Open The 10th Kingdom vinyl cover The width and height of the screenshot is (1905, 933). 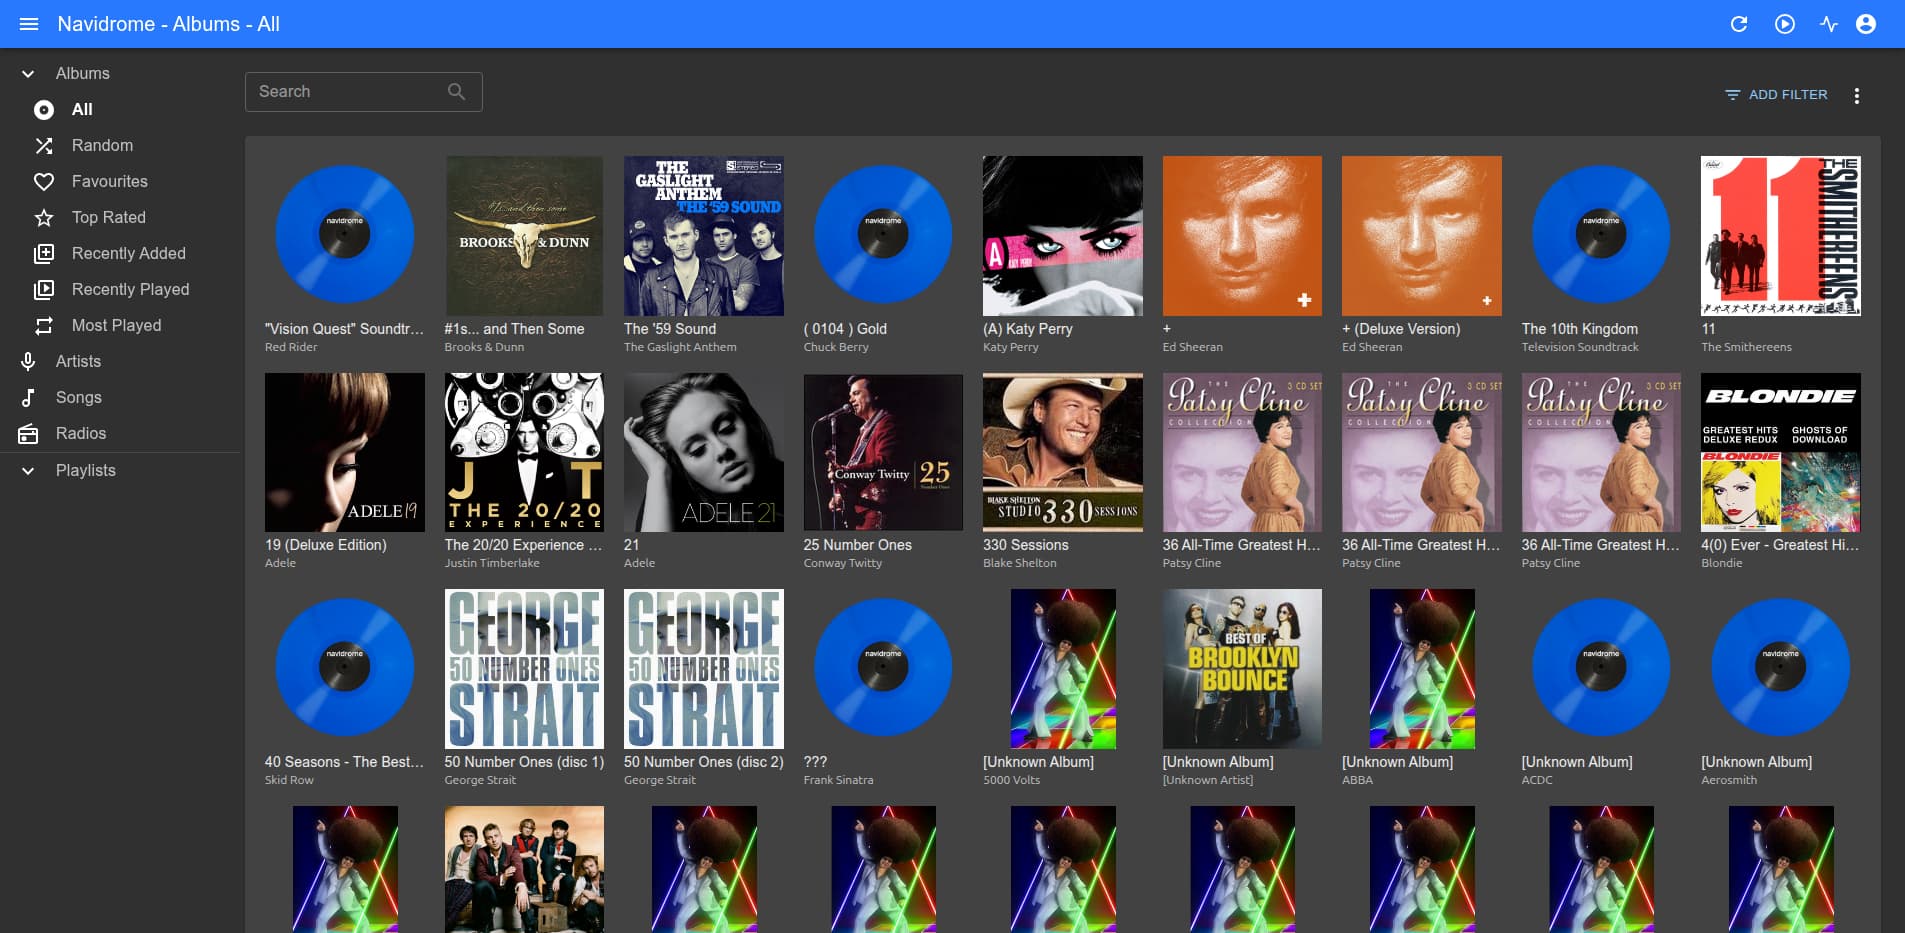point(1601,236)
